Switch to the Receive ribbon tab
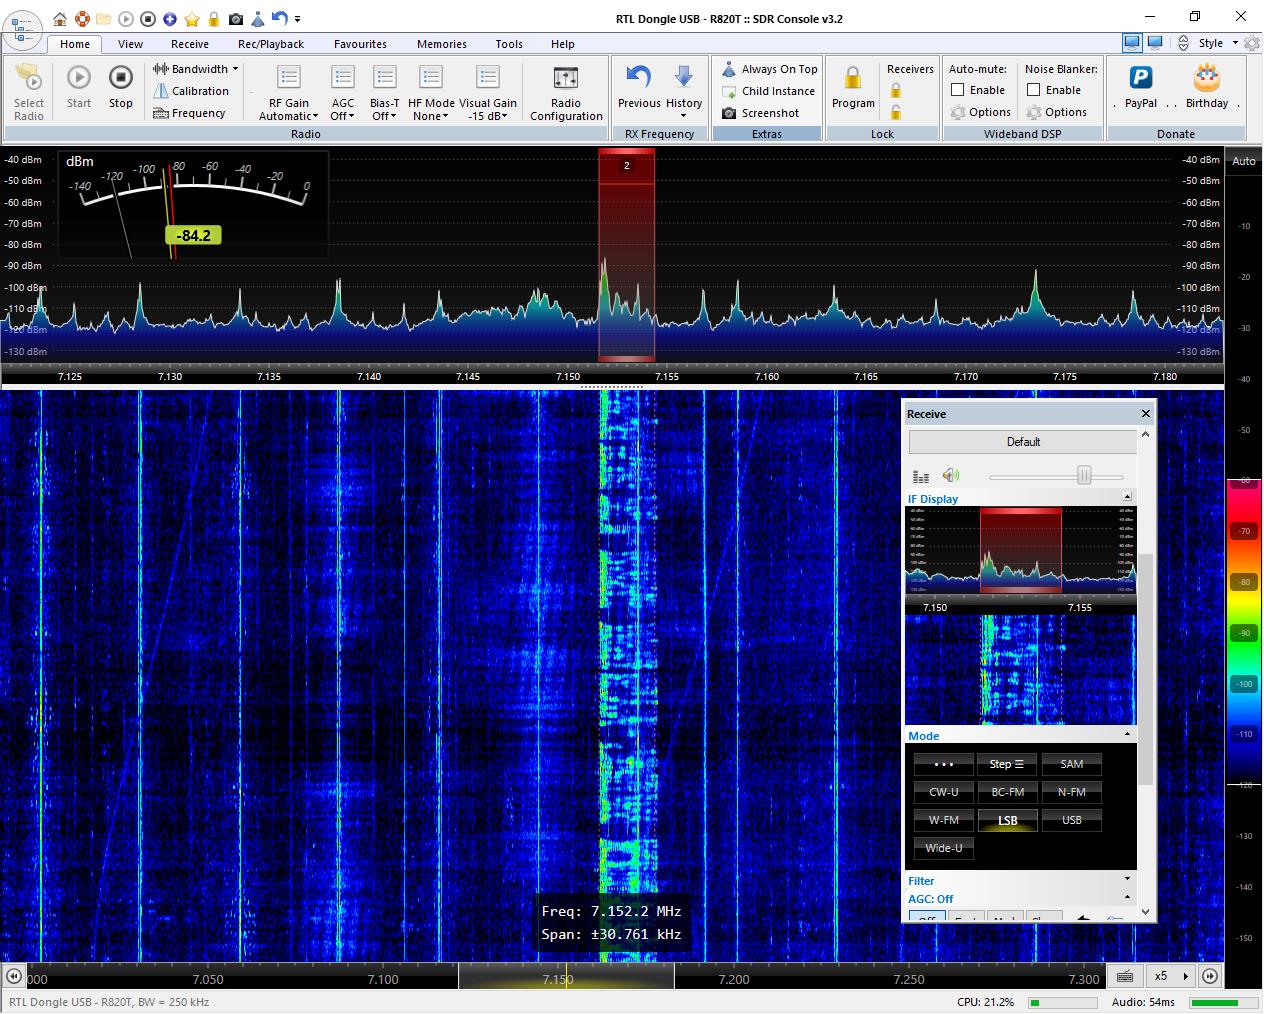1264x1014 pixels. (189, 44)
